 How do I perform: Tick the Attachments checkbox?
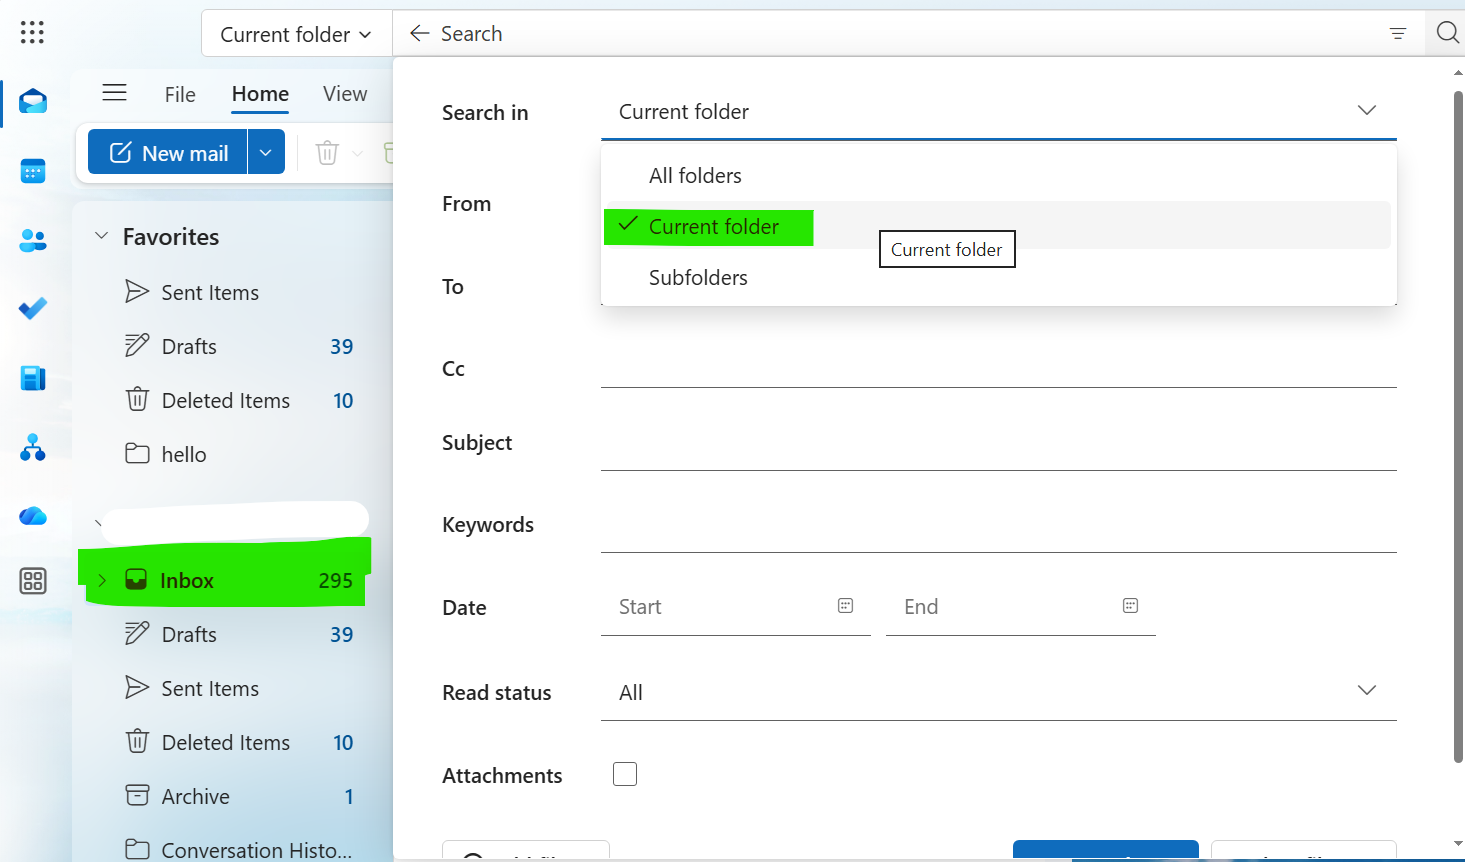click(x=625, y=774)
